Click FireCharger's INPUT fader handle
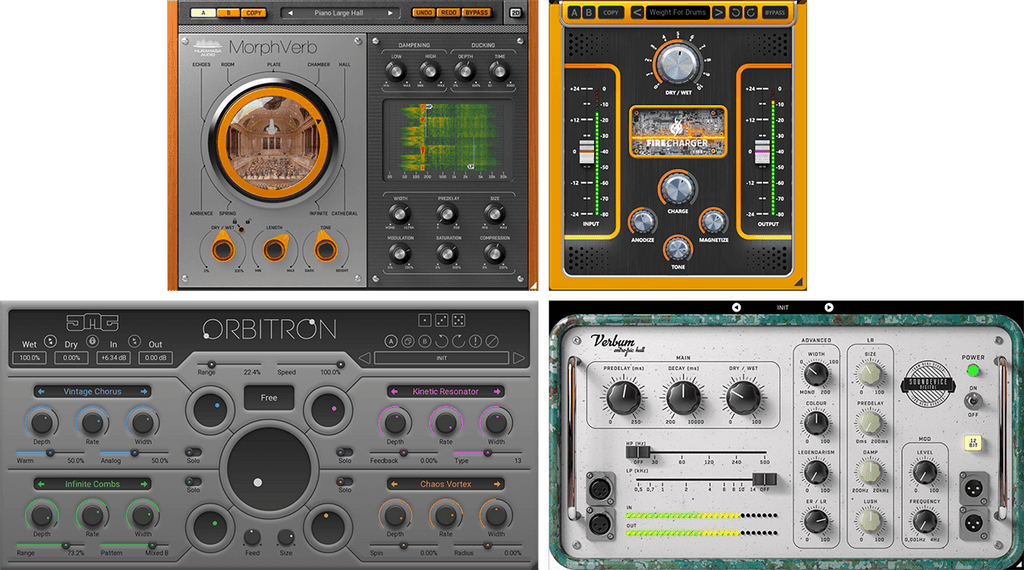The width and height of the screenshot is (1024, 570). [587, 152]
